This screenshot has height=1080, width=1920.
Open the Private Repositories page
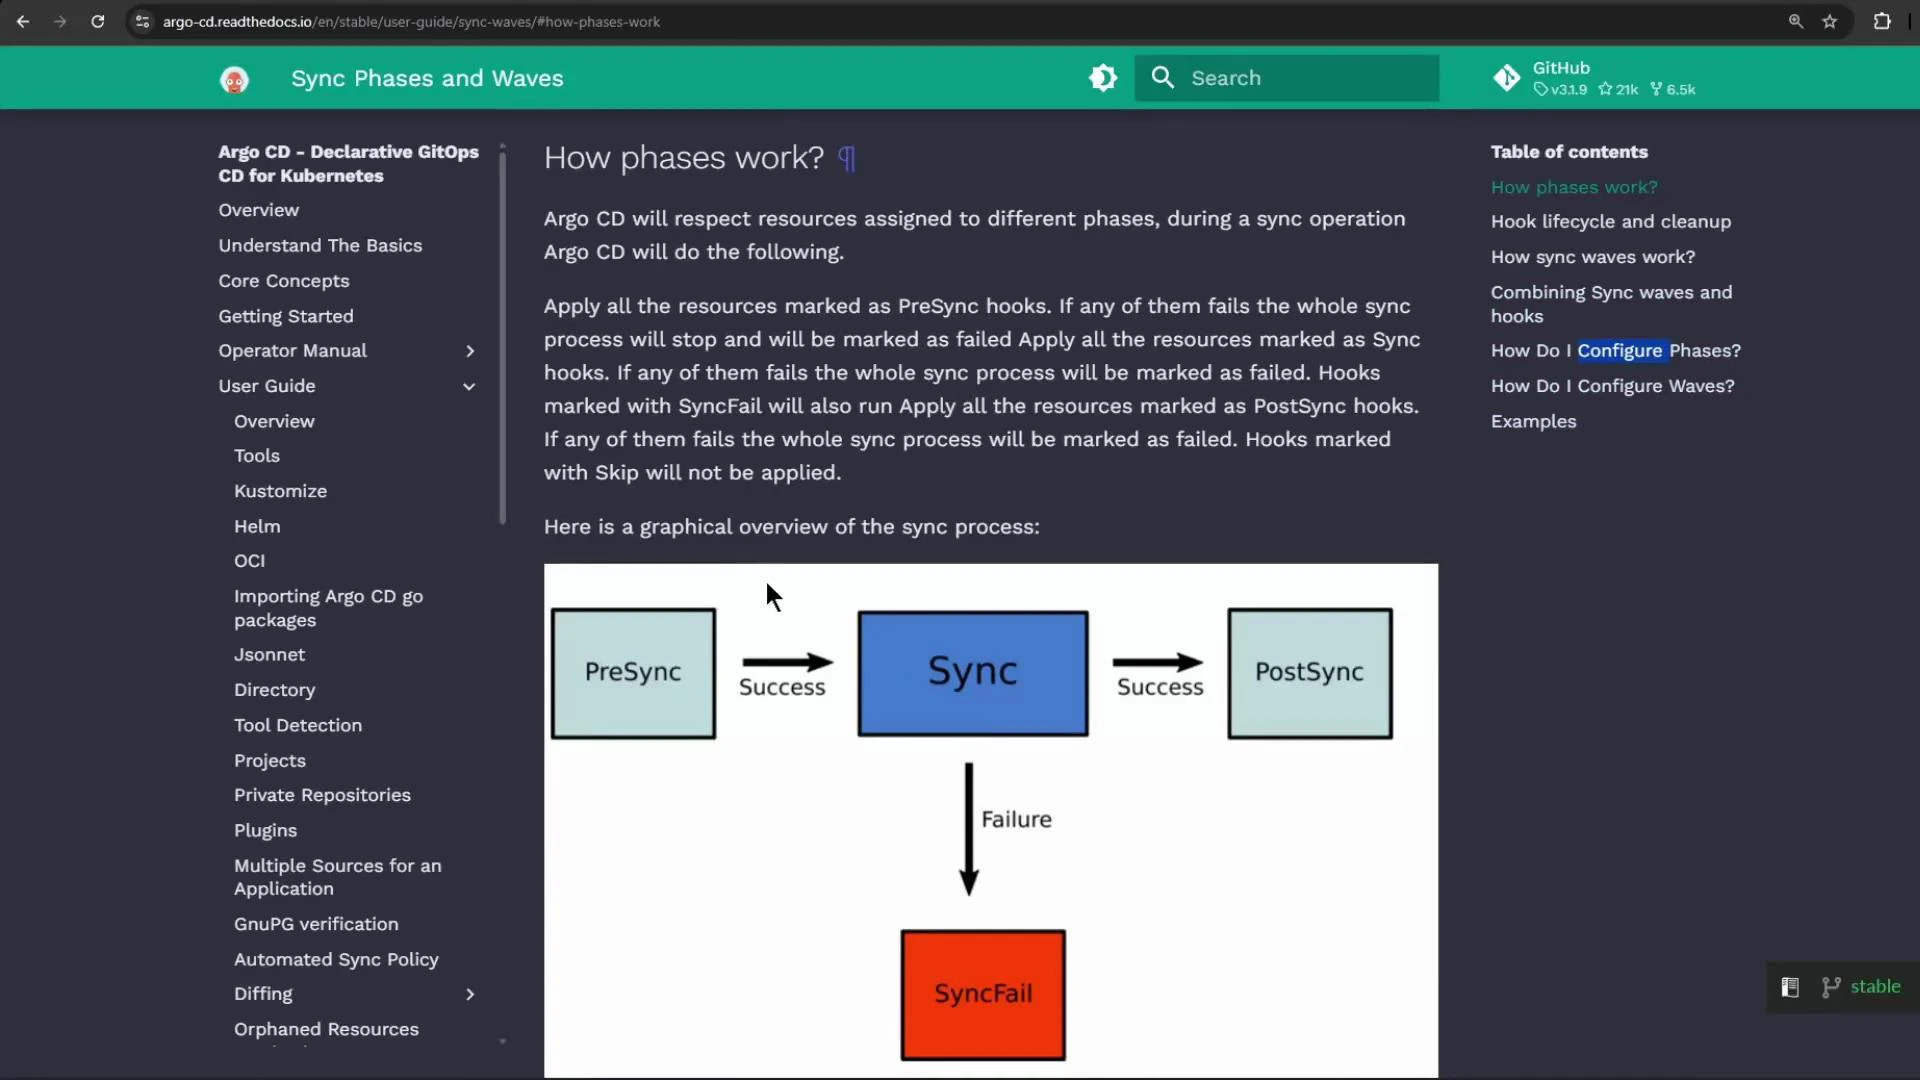coord(322,796)
